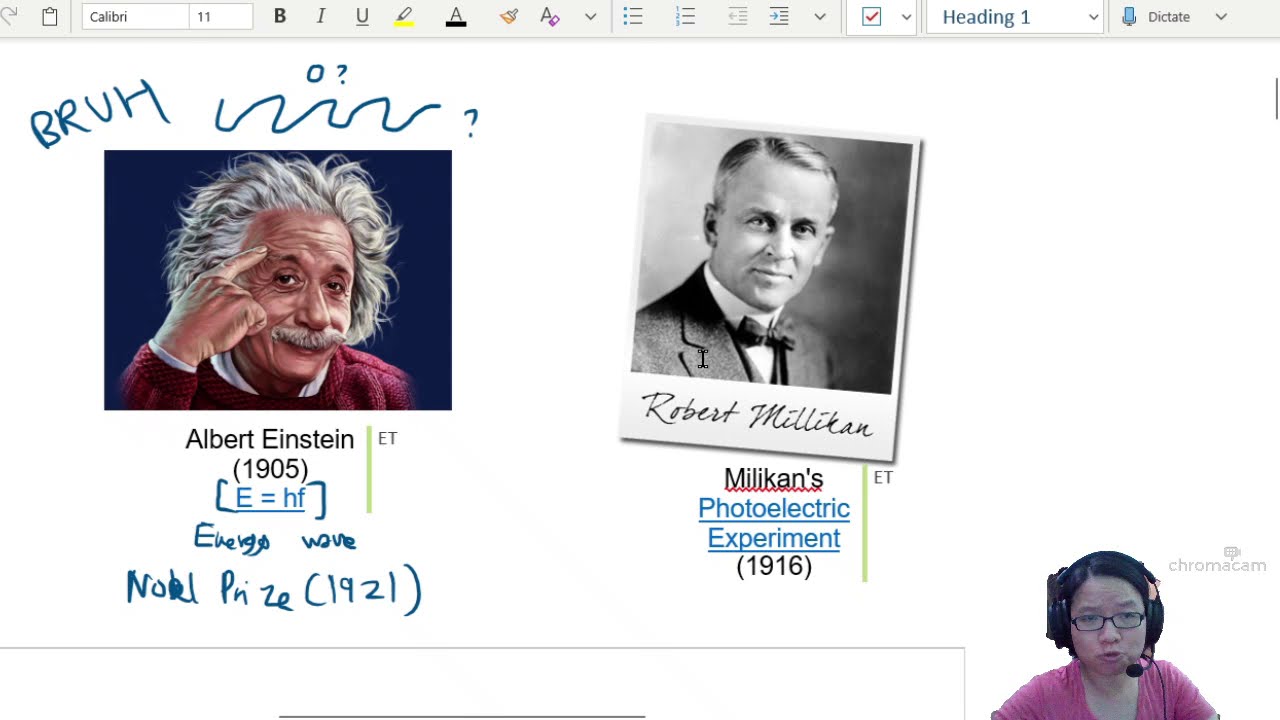Image resolution: width=1280 pixels, height=720 pixels.
Task: Open Dictate options dropdown arrow
Action: pyautogui.click(x=1221, y=16)
